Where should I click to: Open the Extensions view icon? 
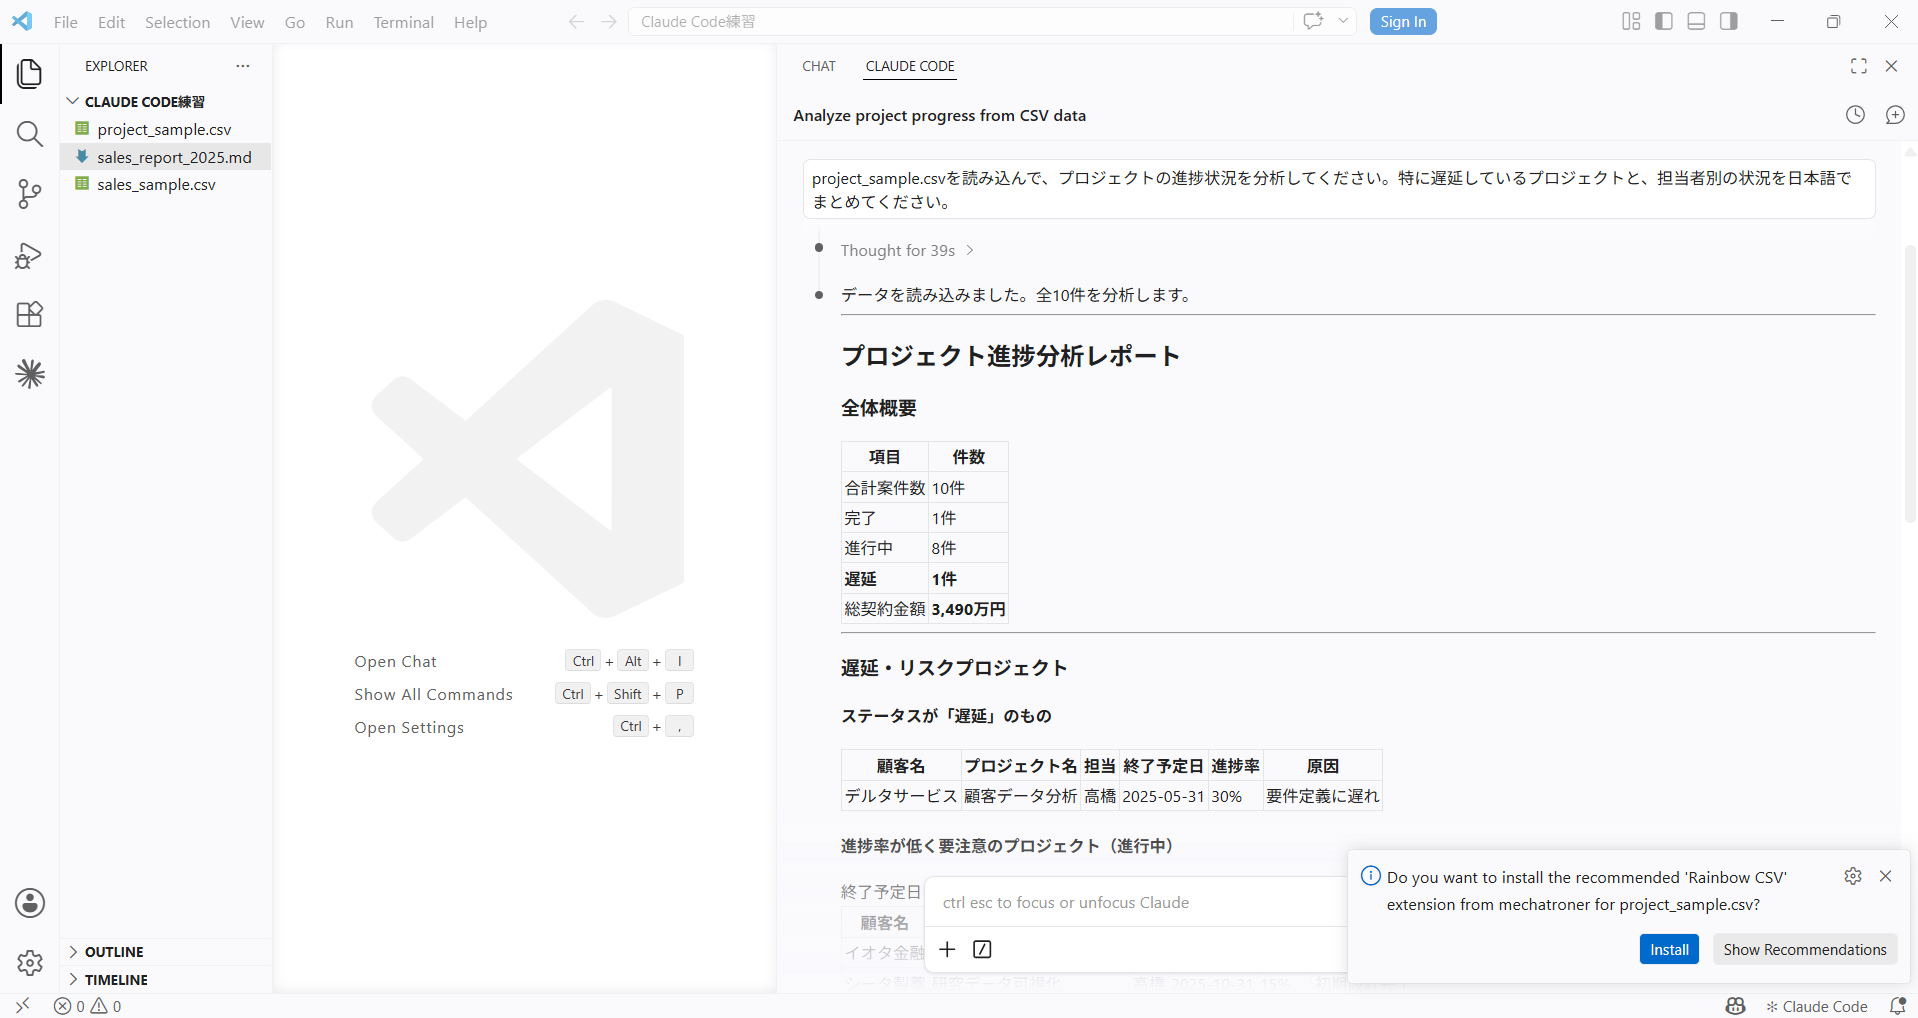30,315
